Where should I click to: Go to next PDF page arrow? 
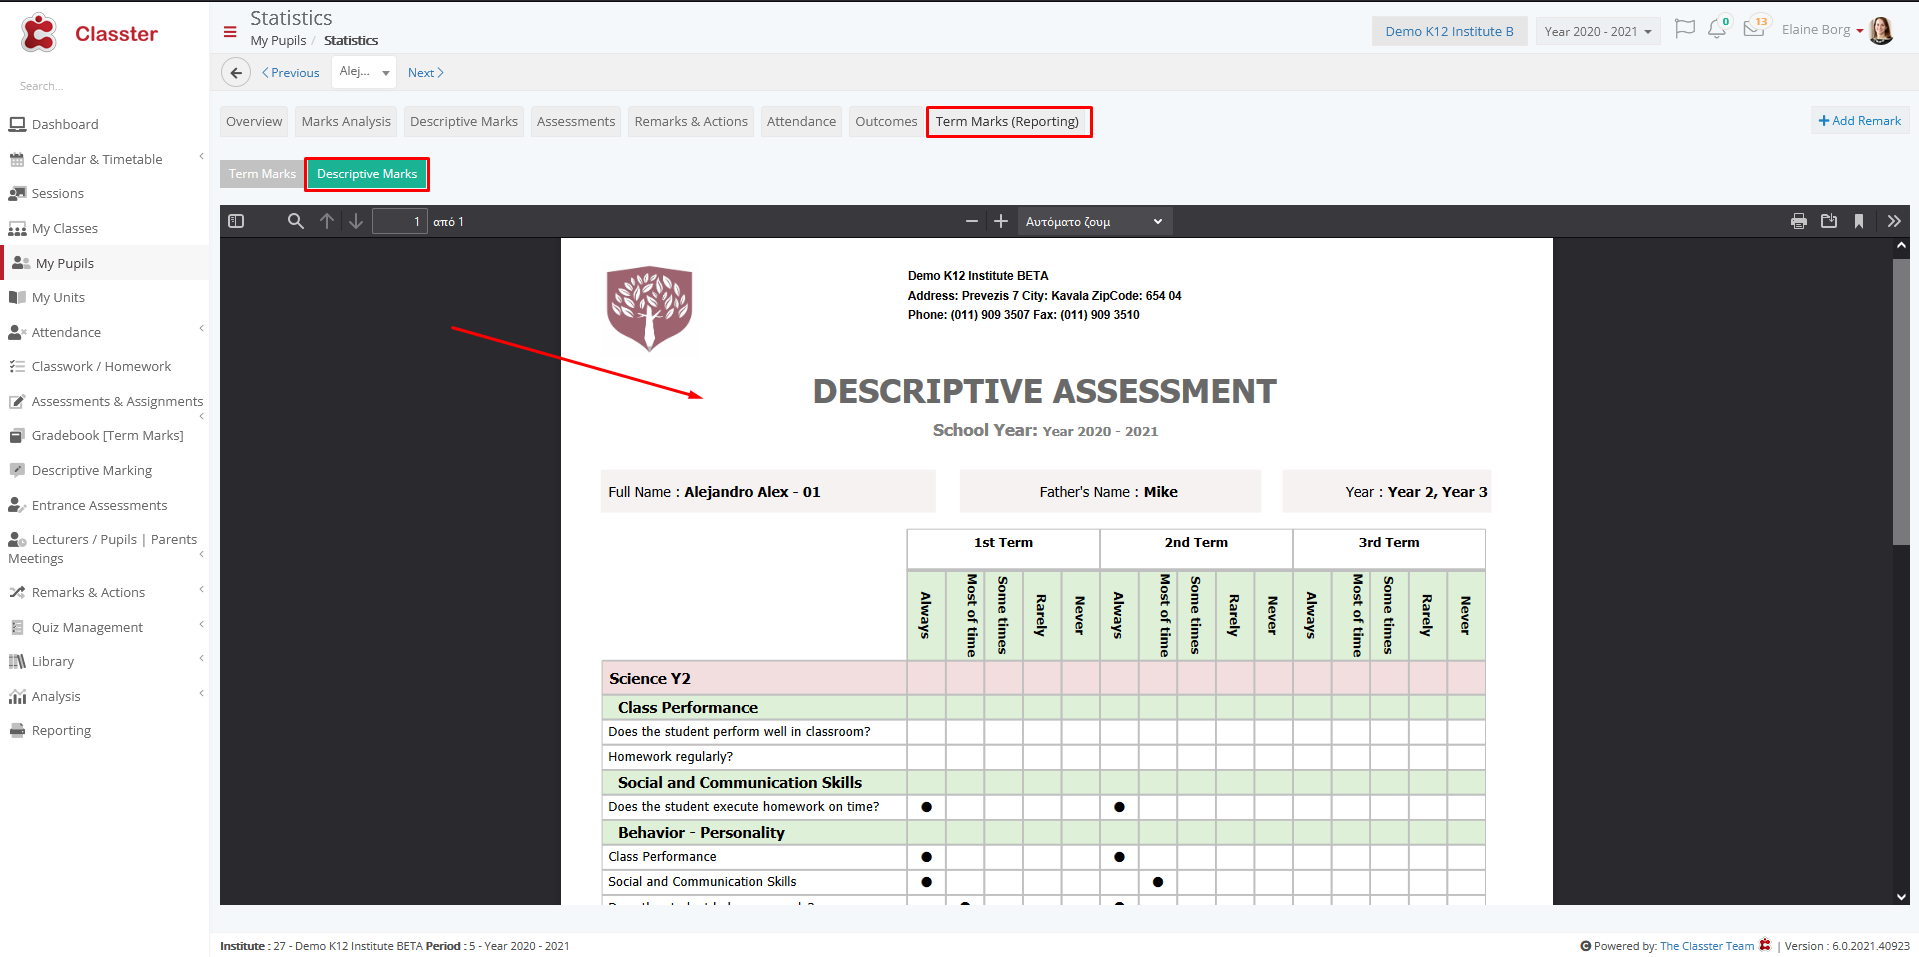356,221
